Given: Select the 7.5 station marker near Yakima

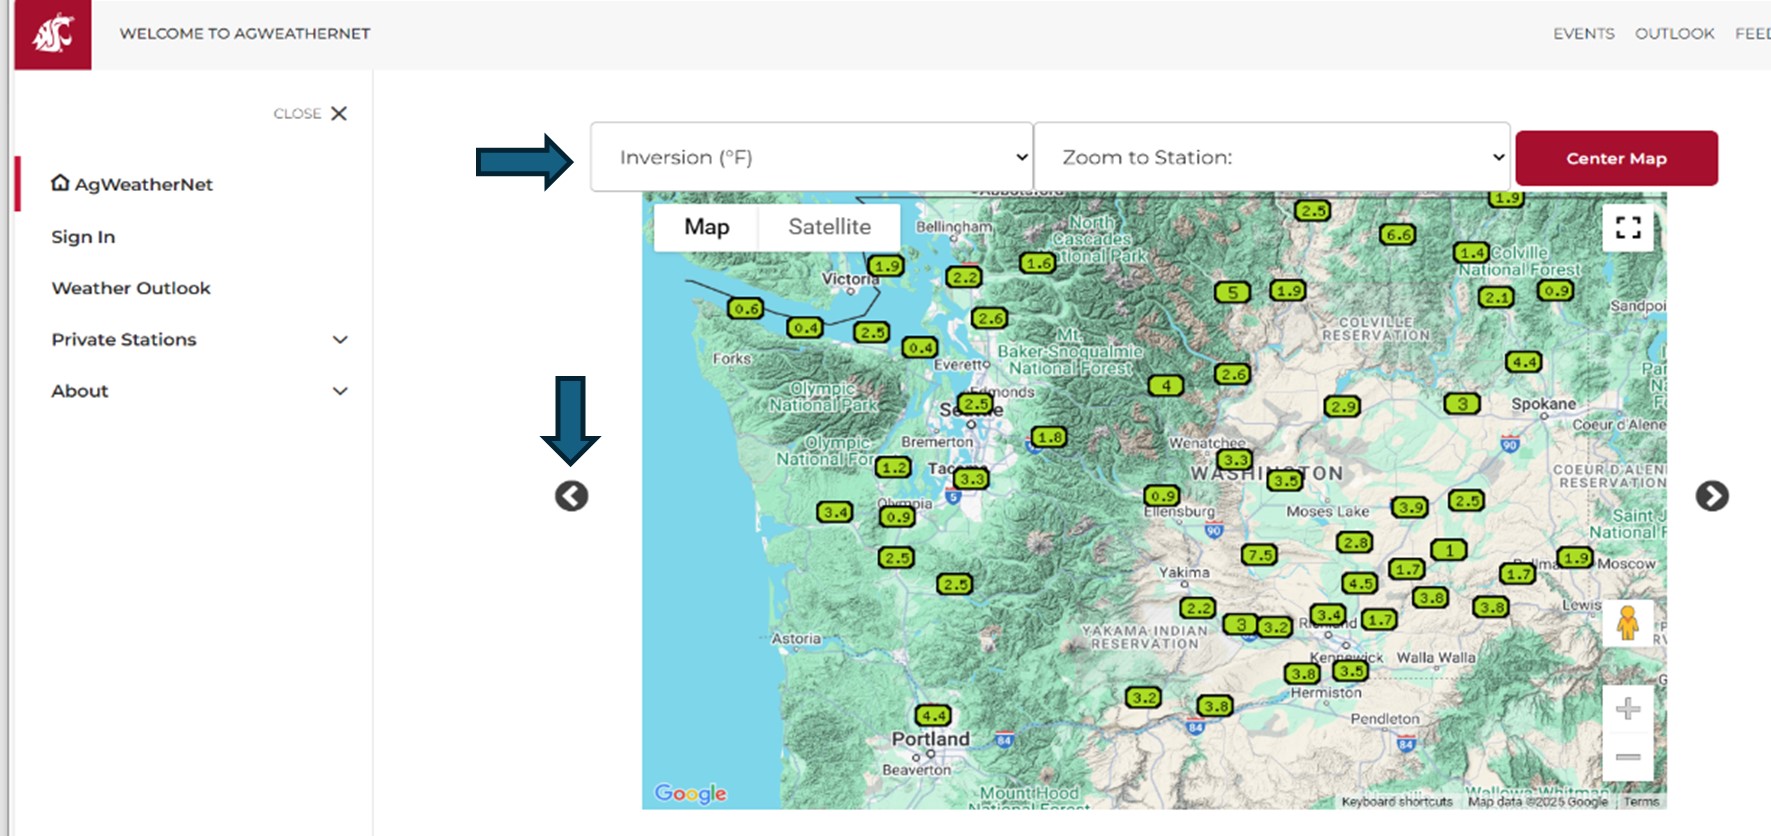Looking at the screenshot, I should tap(1259, 555).
